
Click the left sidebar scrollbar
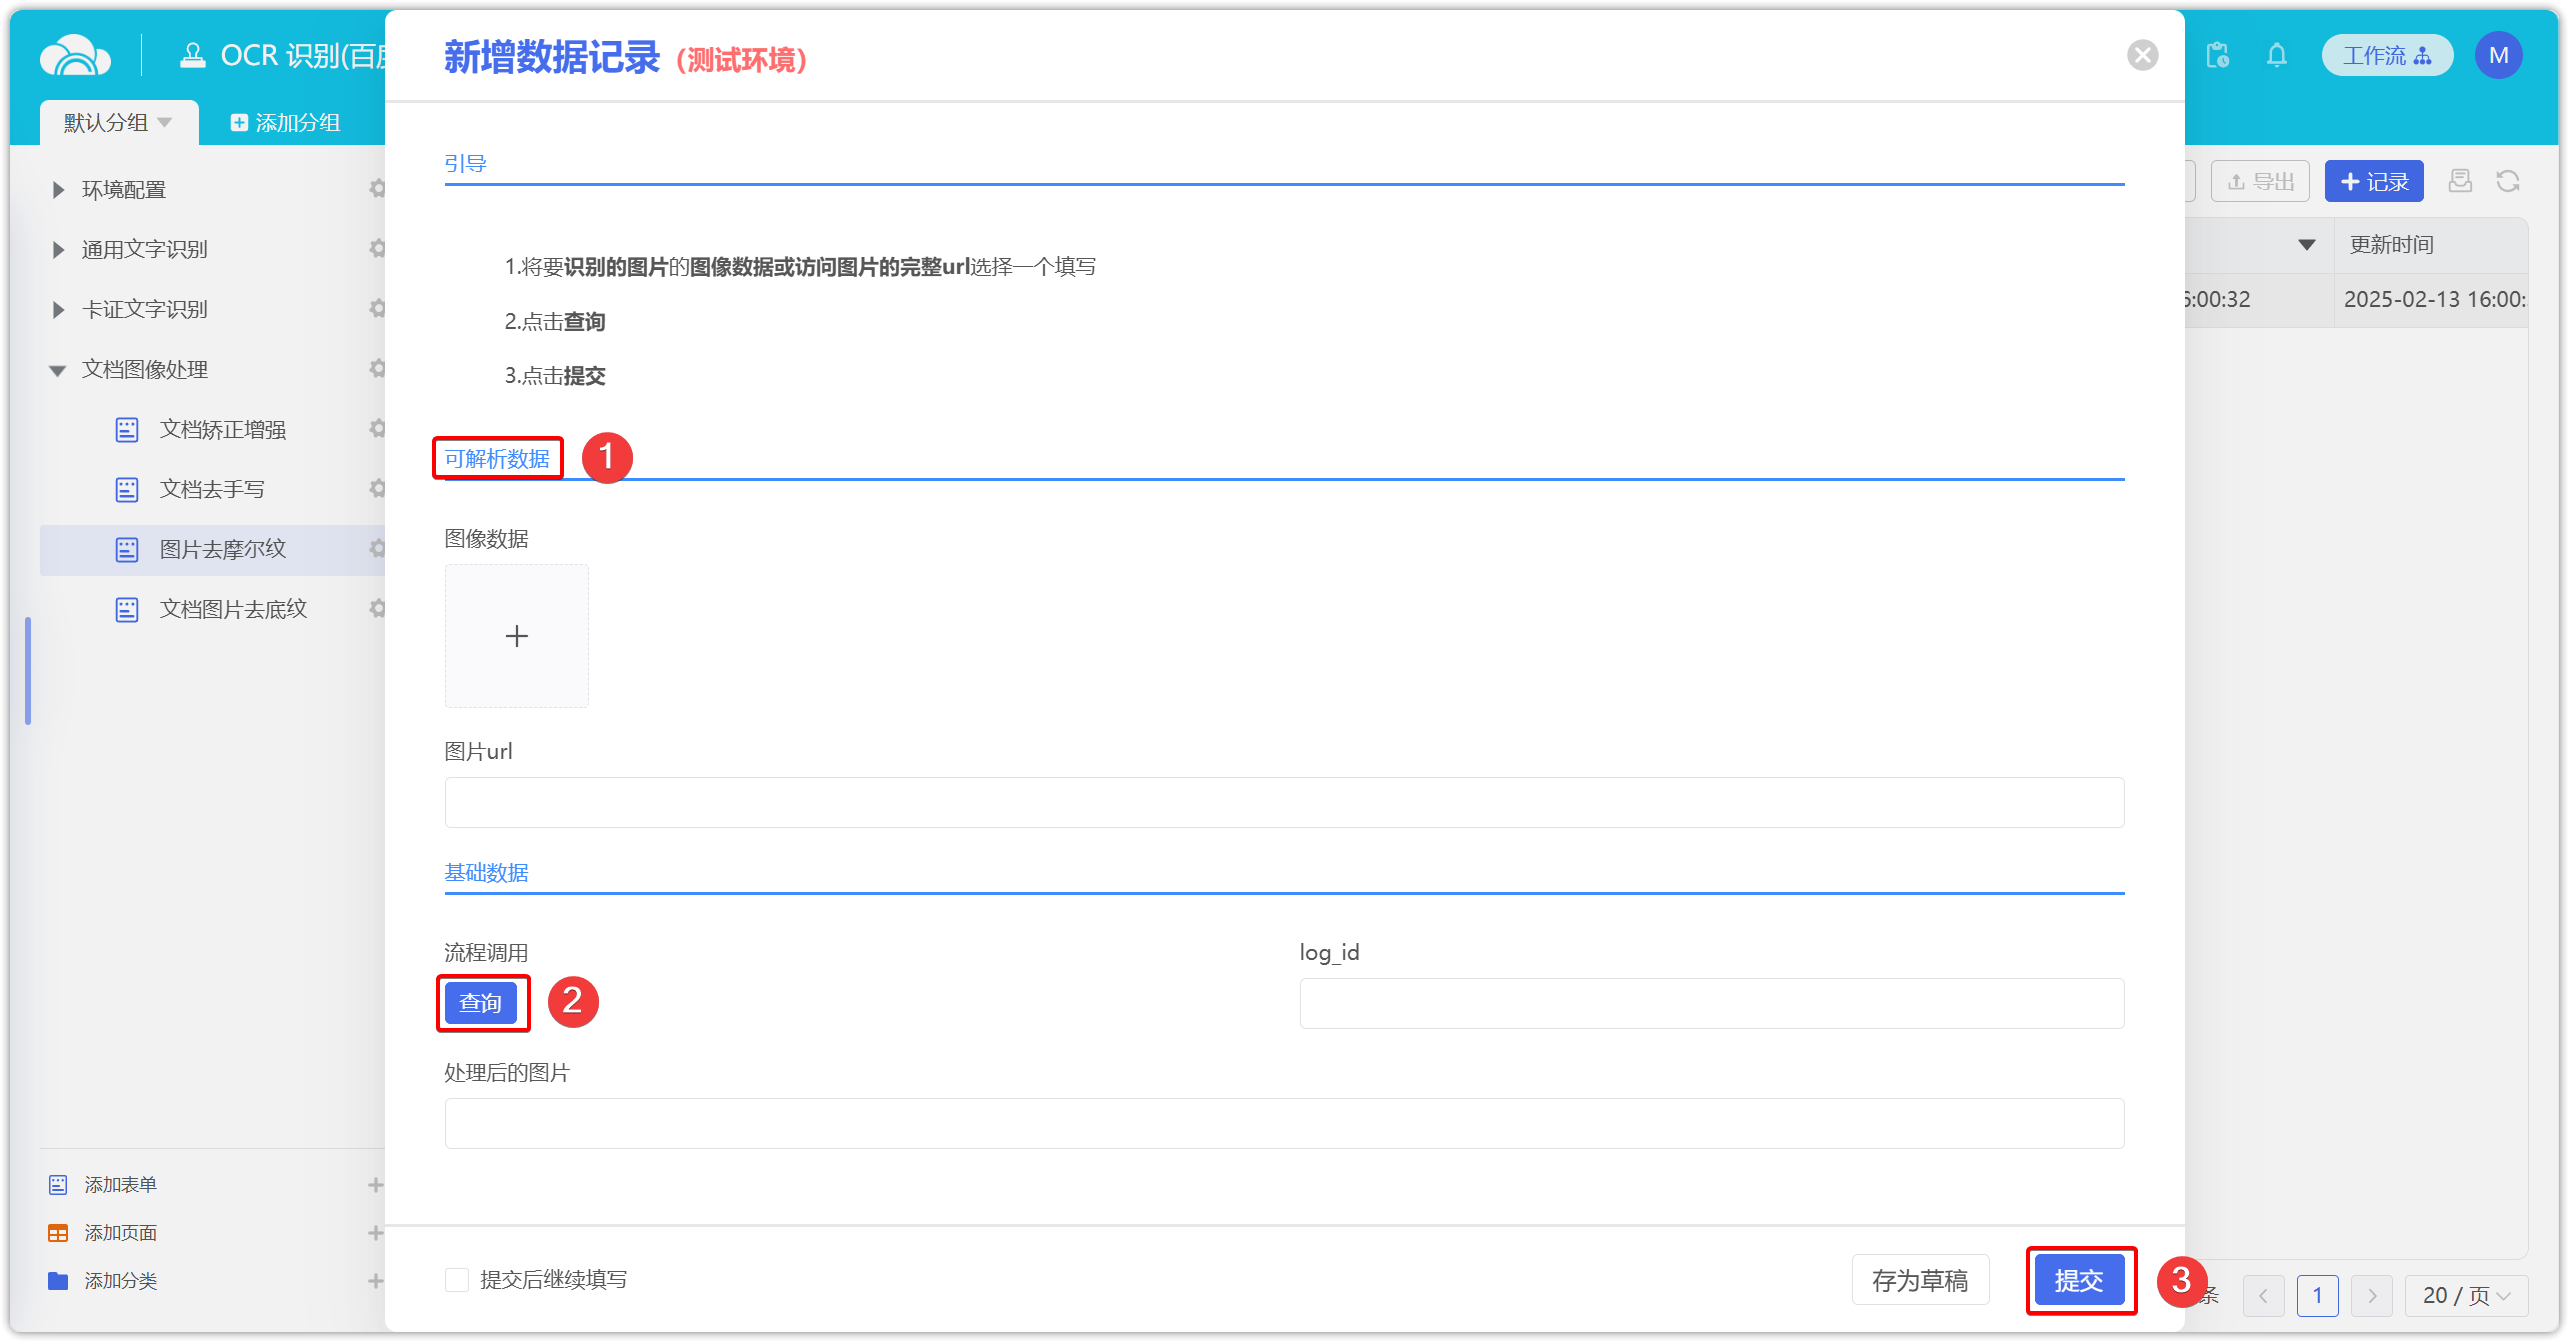28,671
